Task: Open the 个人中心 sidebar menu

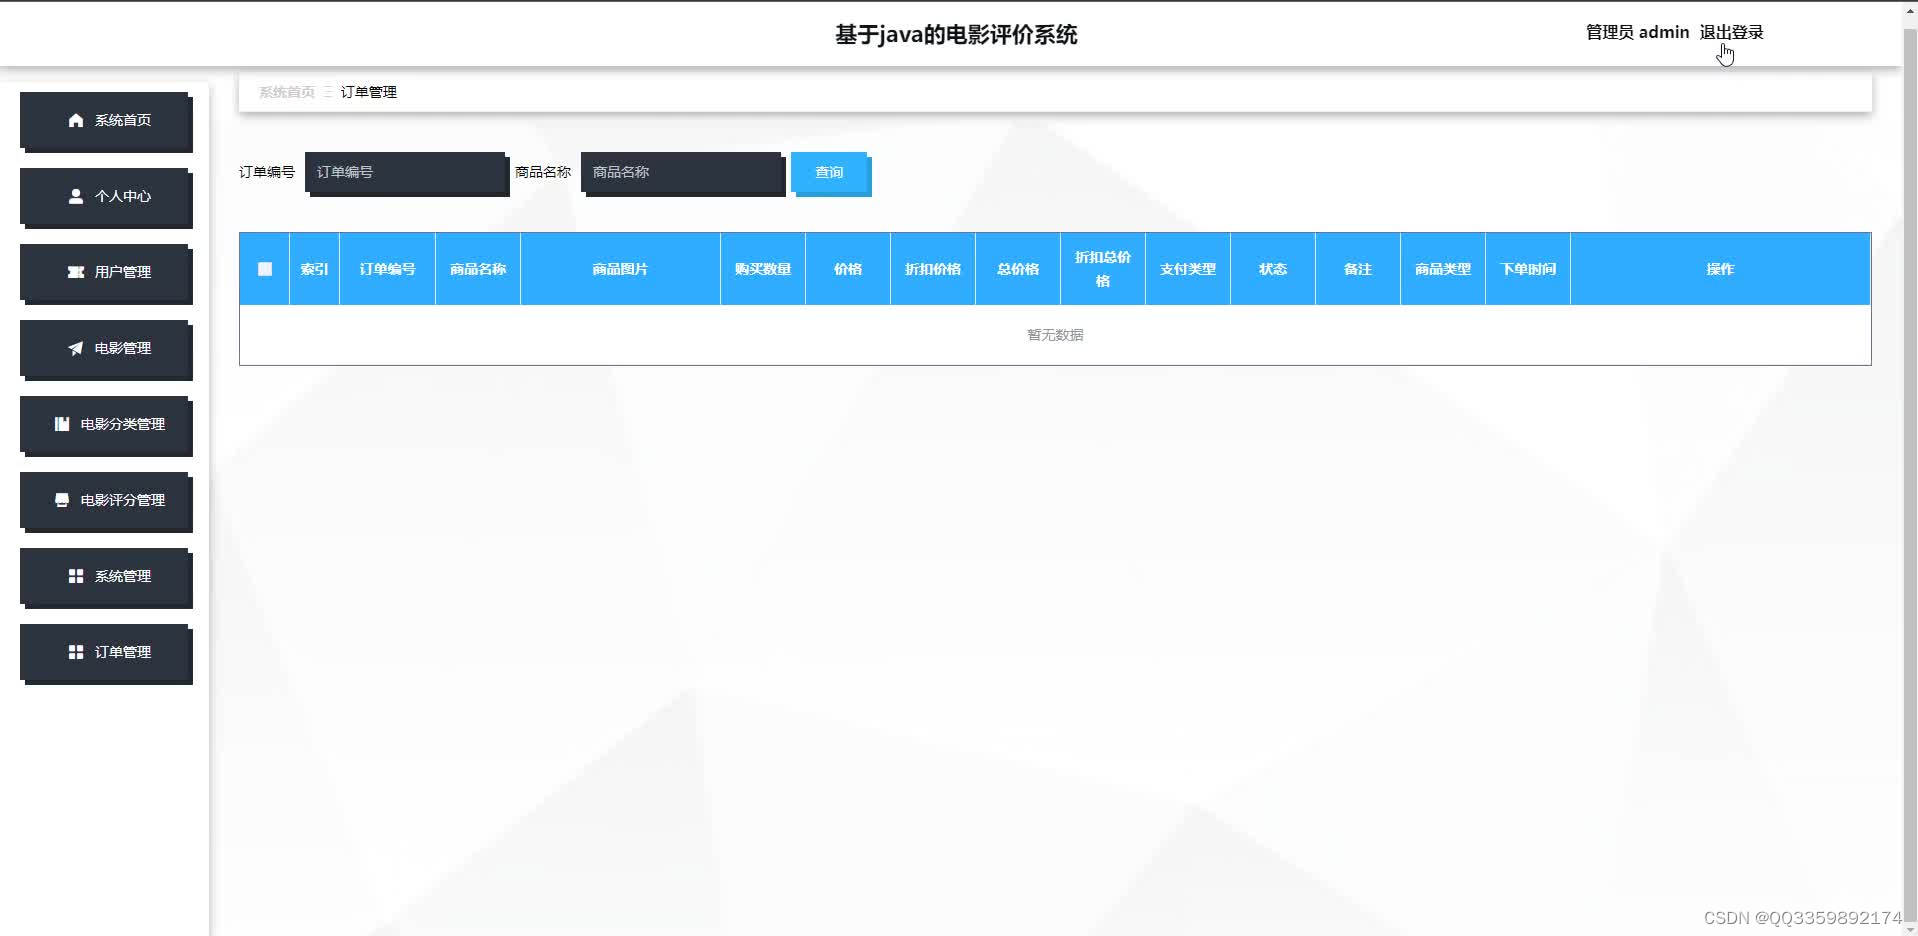Action: (105, 196)
